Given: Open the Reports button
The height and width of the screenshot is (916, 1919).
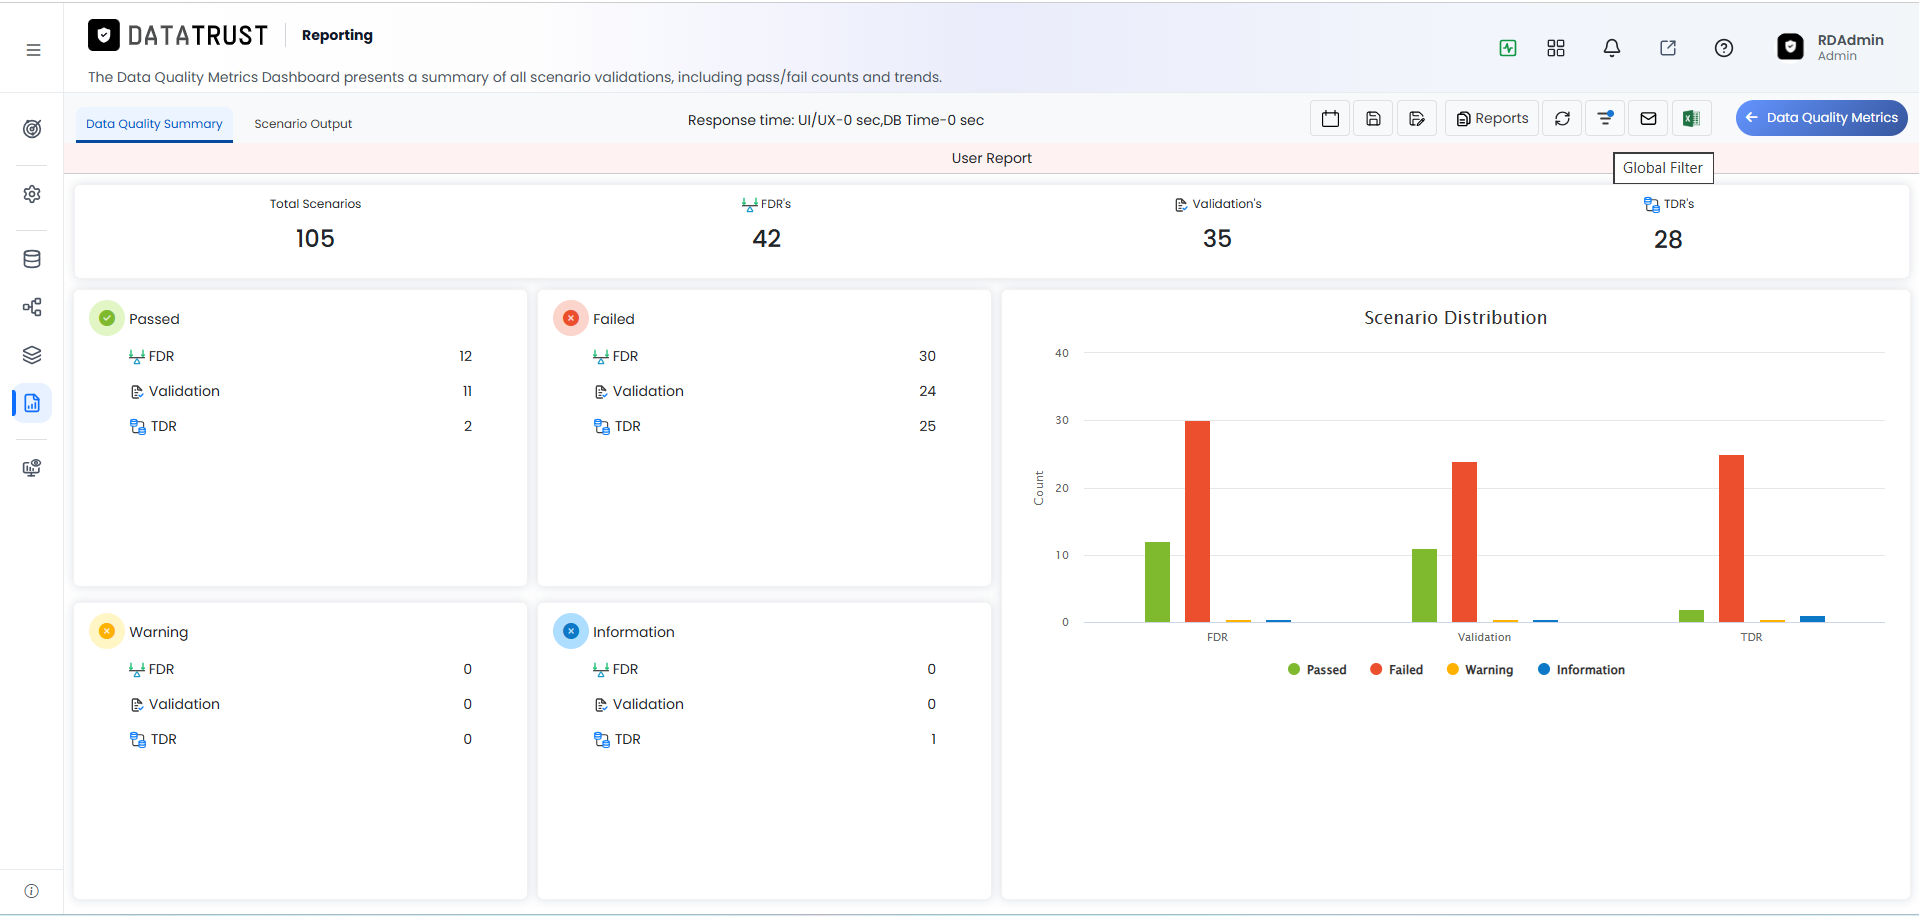Looking at the screenshot, I should point(1492,118).
